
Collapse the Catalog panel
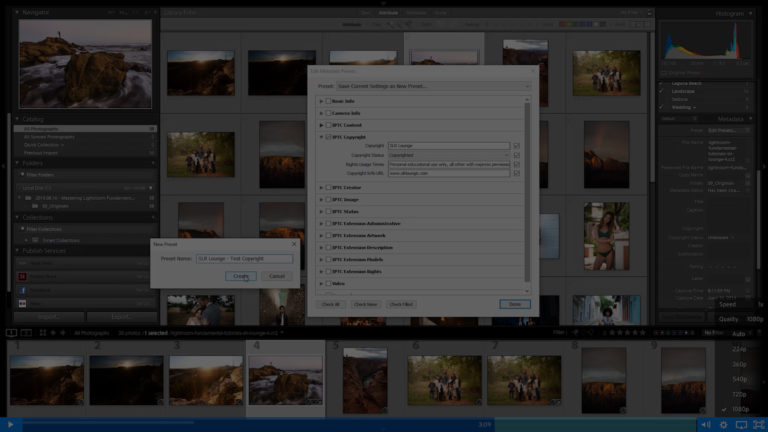(x=17, y=119)
